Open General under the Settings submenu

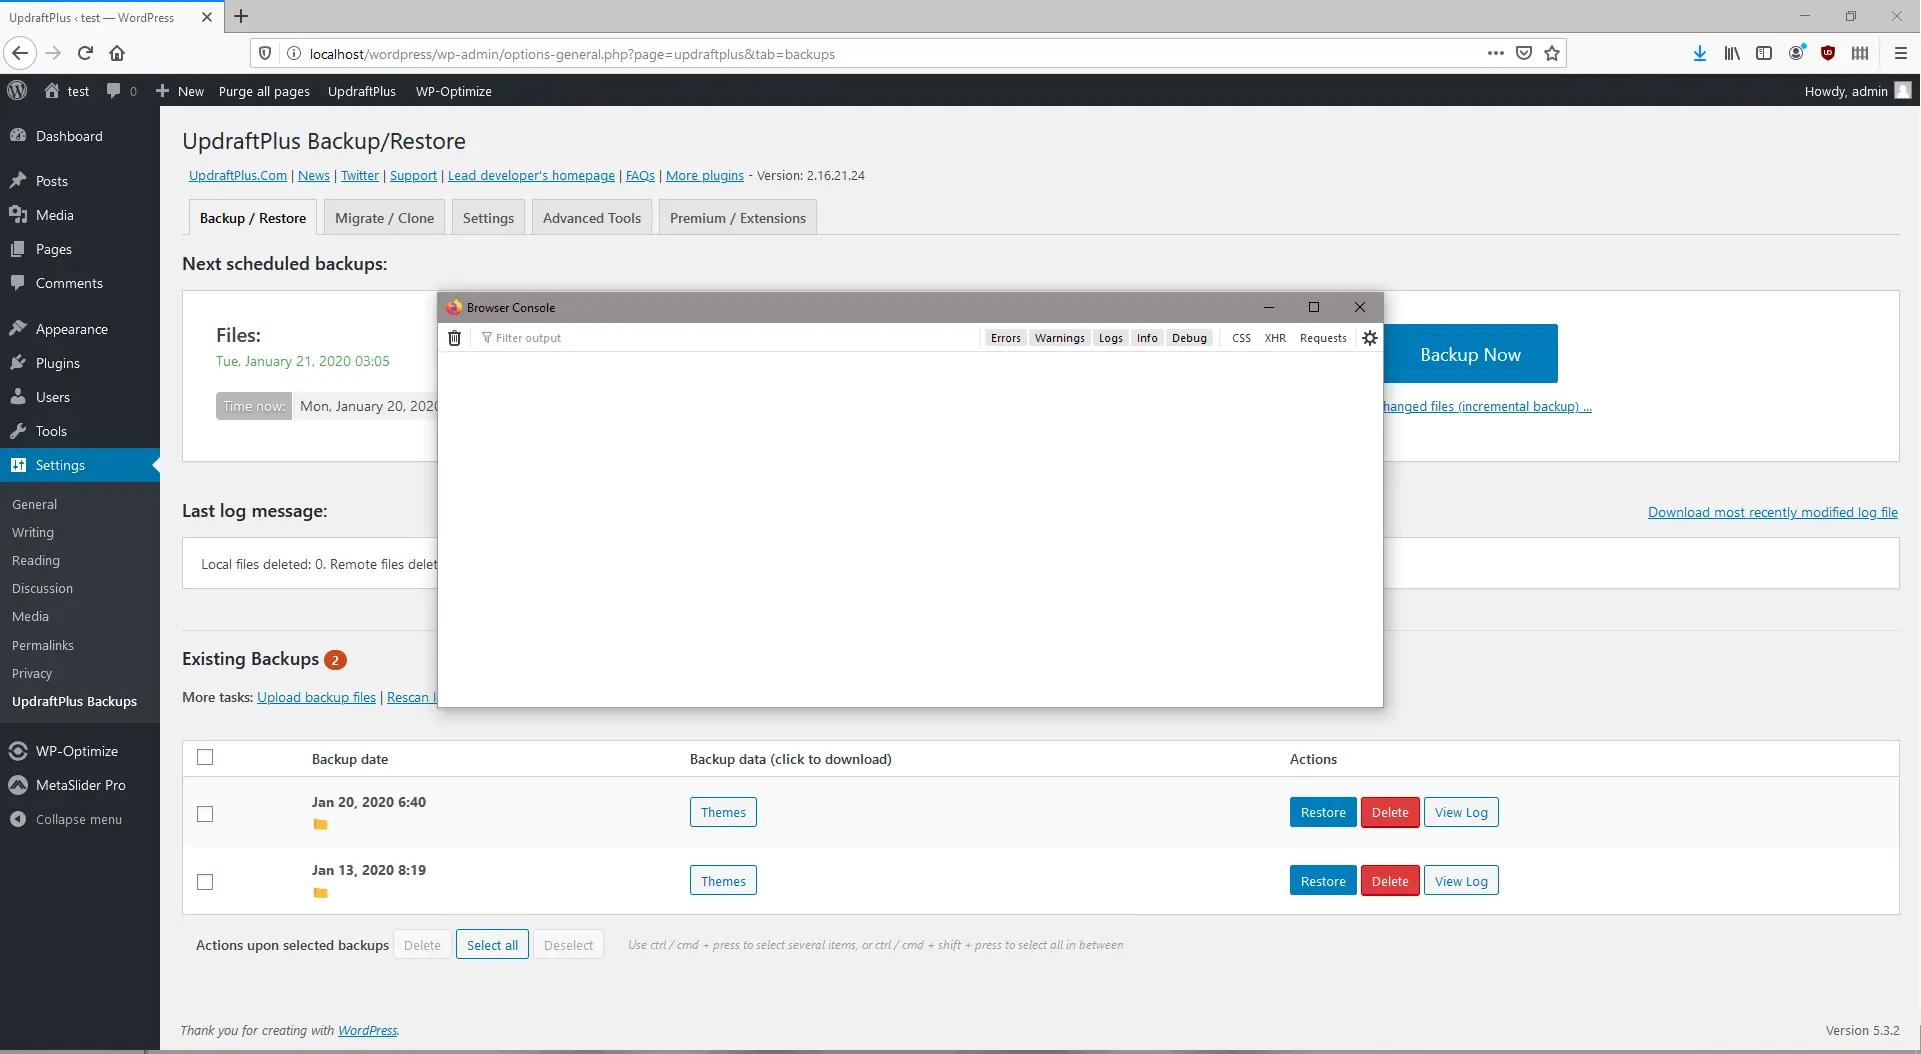coord(34,505)
